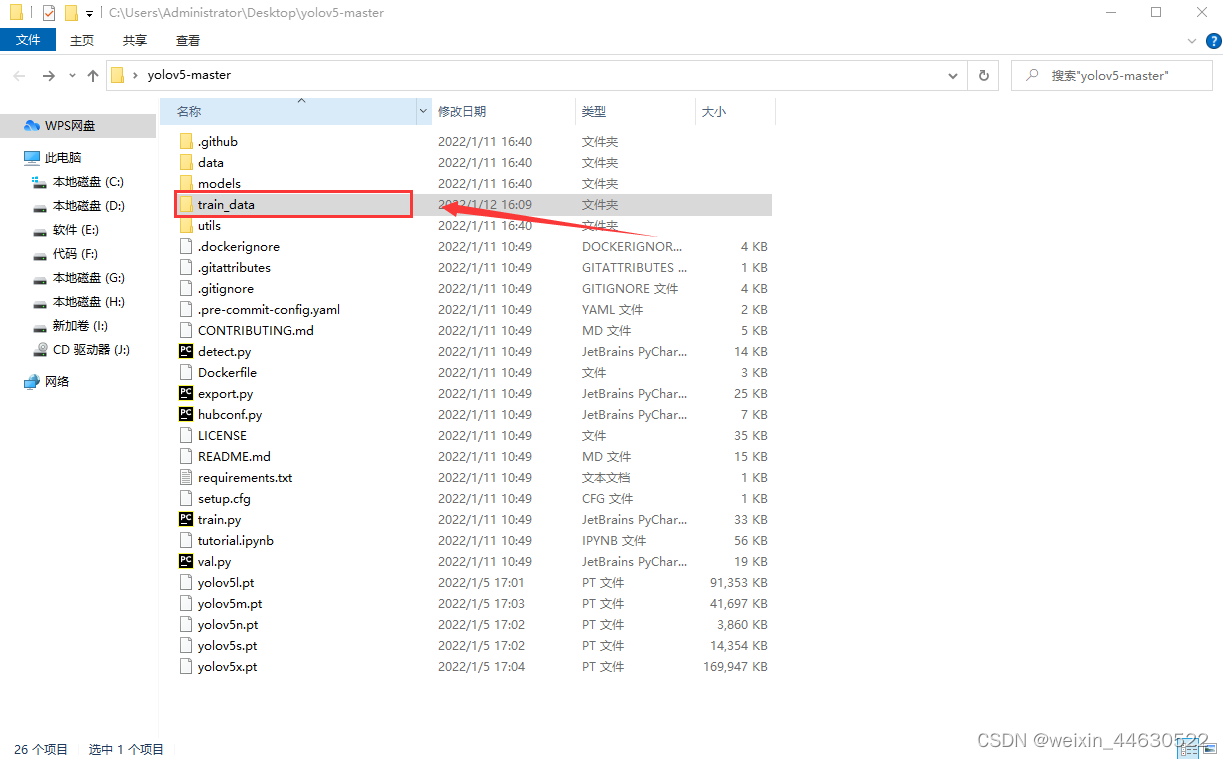Select hubconf.py file icon
1223x759 pixels.
point(186,414)
